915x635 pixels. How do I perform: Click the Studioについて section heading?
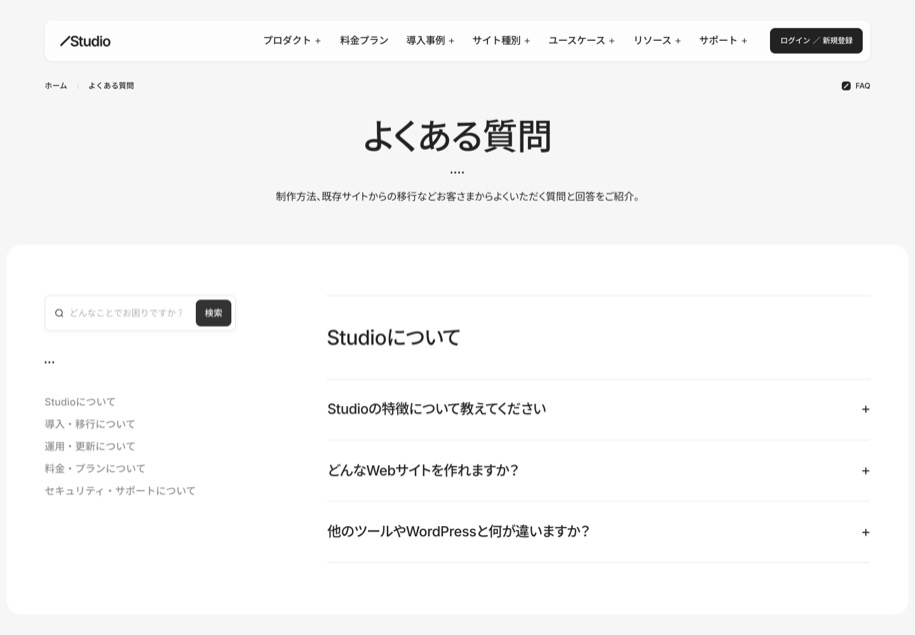[393, 337]
